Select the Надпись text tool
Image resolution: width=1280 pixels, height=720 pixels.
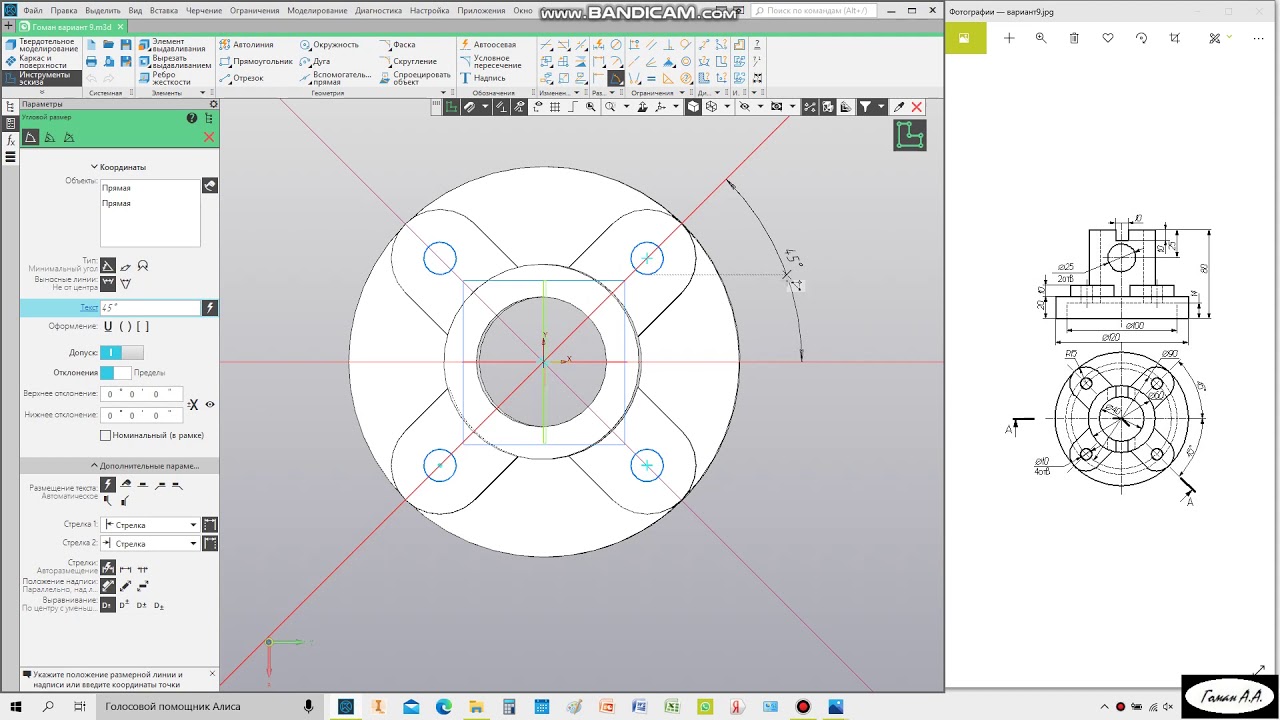[483, 78]
